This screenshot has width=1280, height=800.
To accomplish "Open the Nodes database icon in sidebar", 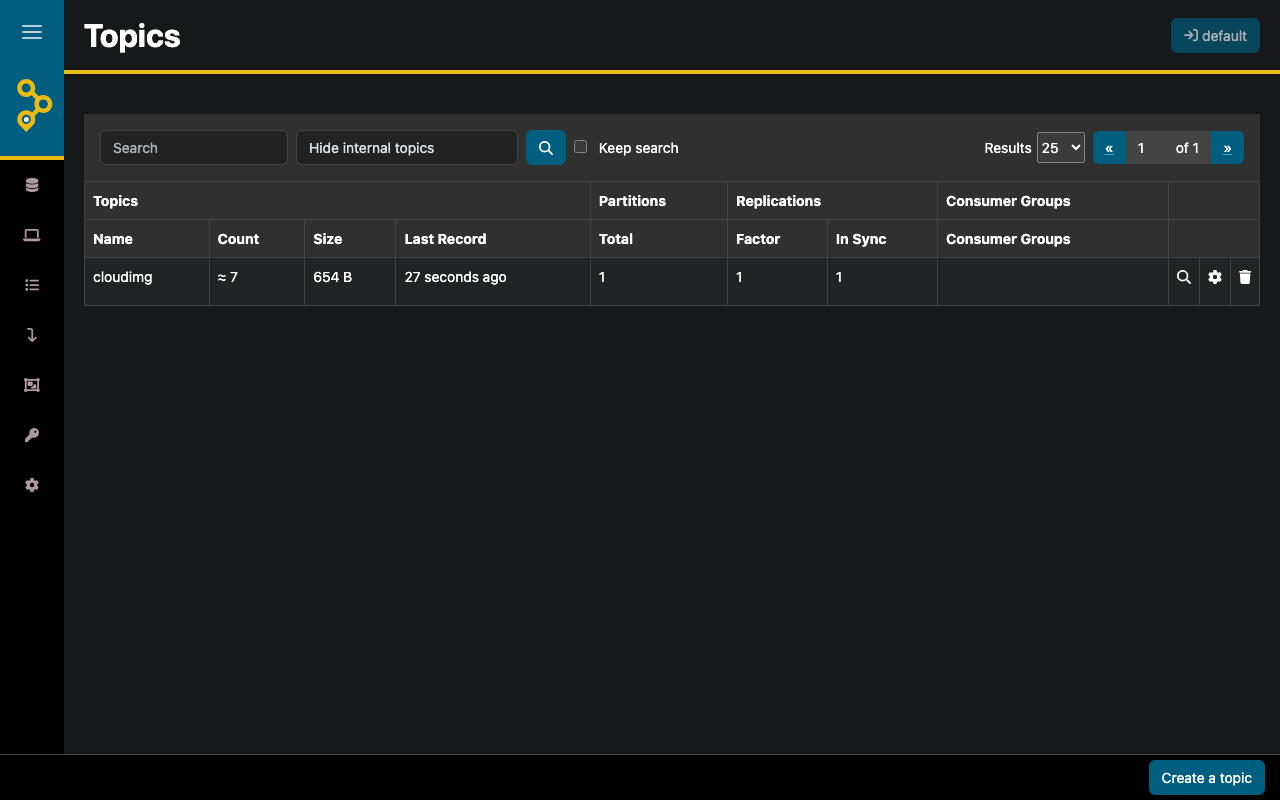I will [32, 185].
